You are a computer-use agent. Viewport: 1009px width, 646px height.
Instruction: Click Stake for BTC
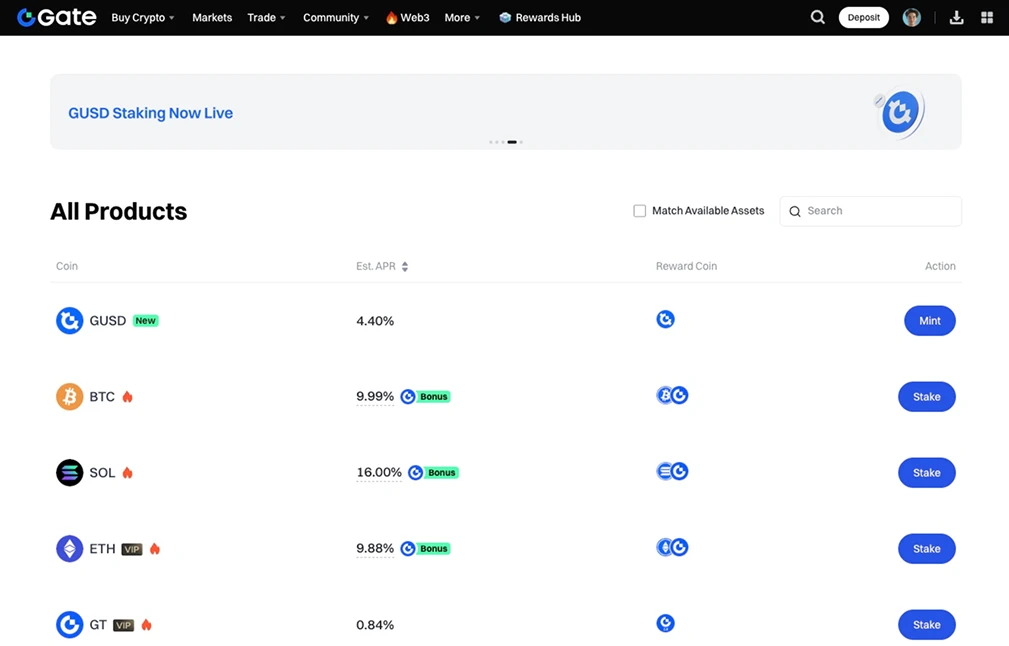[x=927, y=396]
